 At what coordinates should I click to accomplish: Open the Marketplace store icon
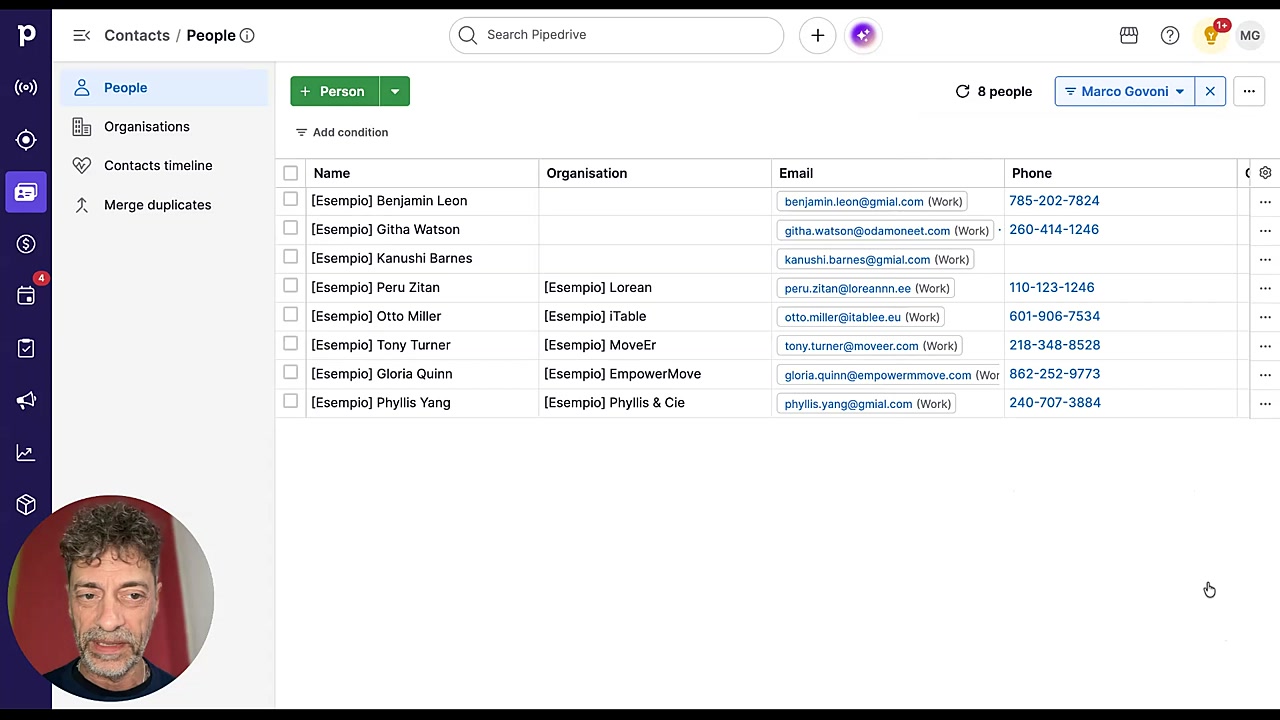1129,35
